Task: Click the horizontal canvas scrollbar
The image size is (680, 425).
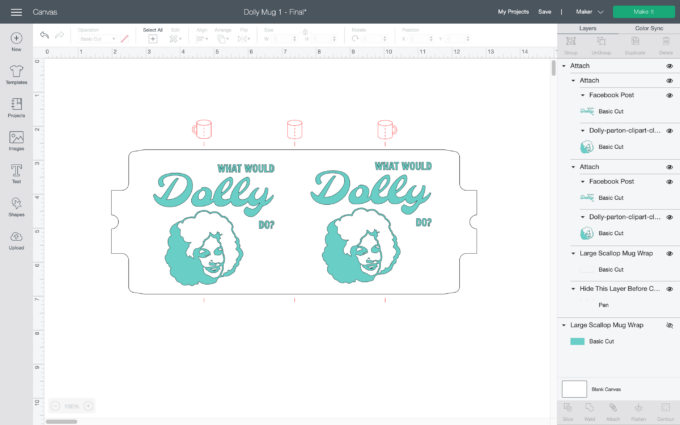Action: [x=62, y=422]
